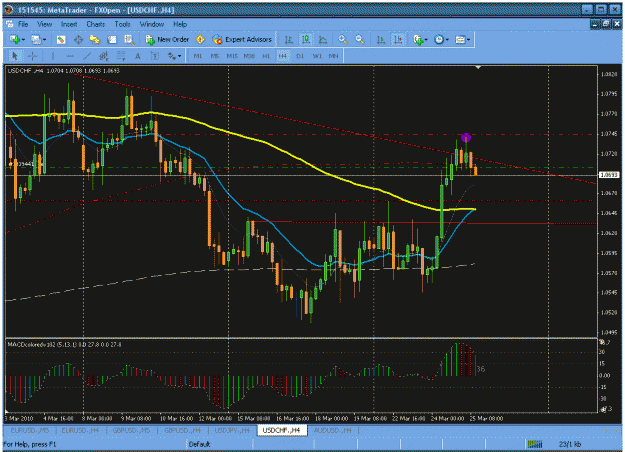This screenshot has width=625, height=452.
Task: Click the New Order button
Action: pyautogui.click(x=167, y=39)
